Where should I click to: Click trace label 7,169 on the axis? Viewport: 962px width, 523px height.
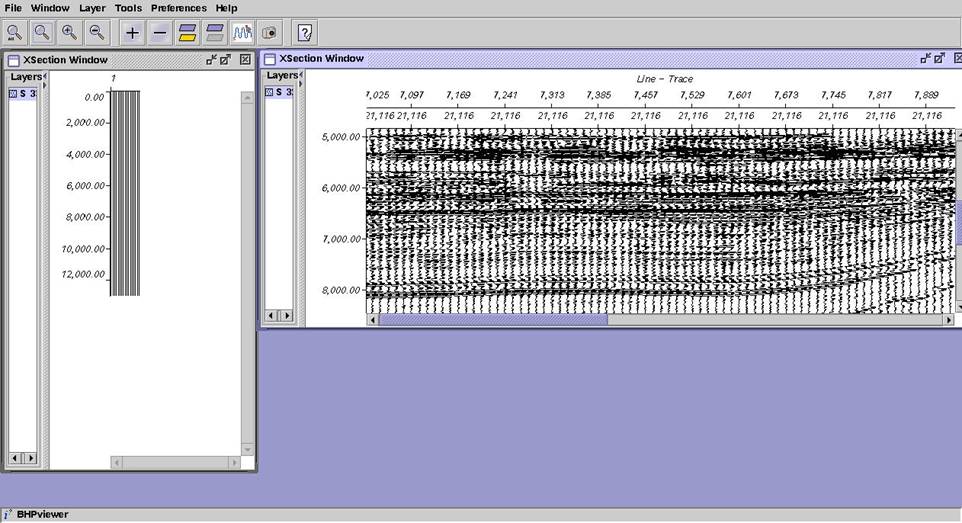pos(458,95)
